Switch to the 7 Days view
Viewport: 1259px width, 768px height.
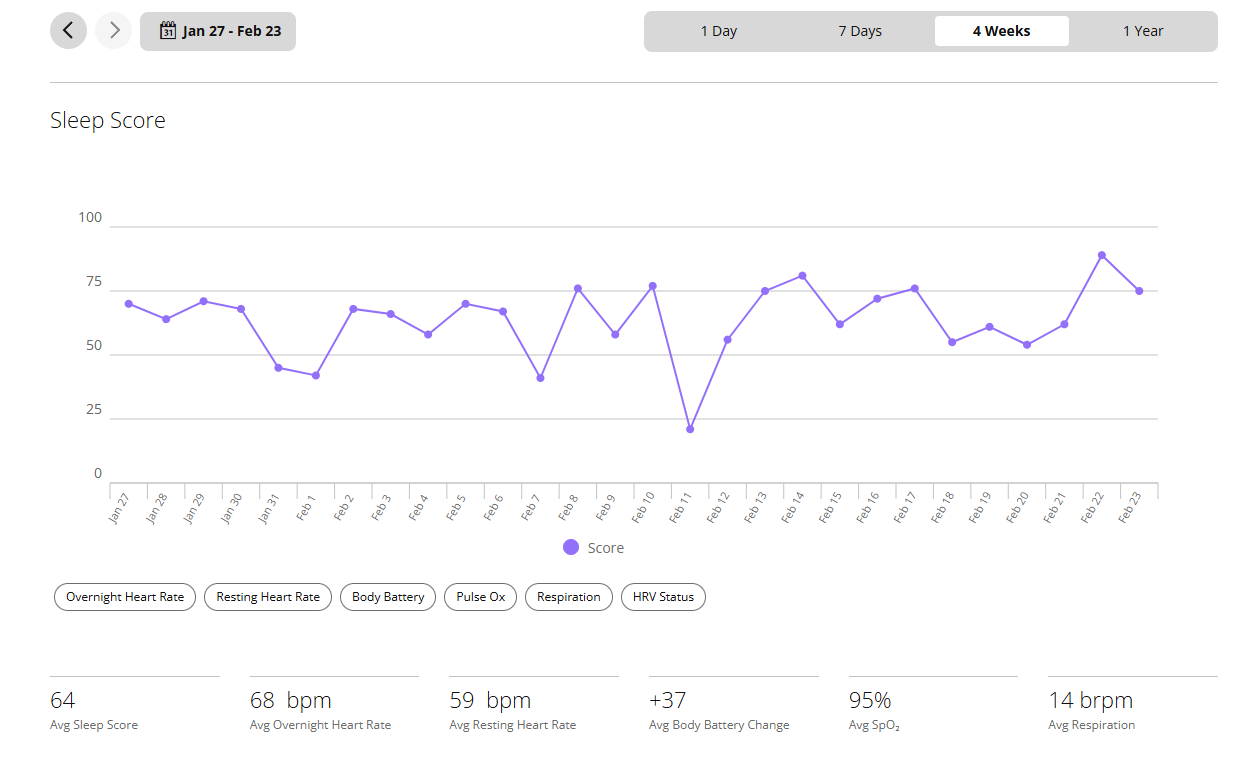tap(860, 31)
